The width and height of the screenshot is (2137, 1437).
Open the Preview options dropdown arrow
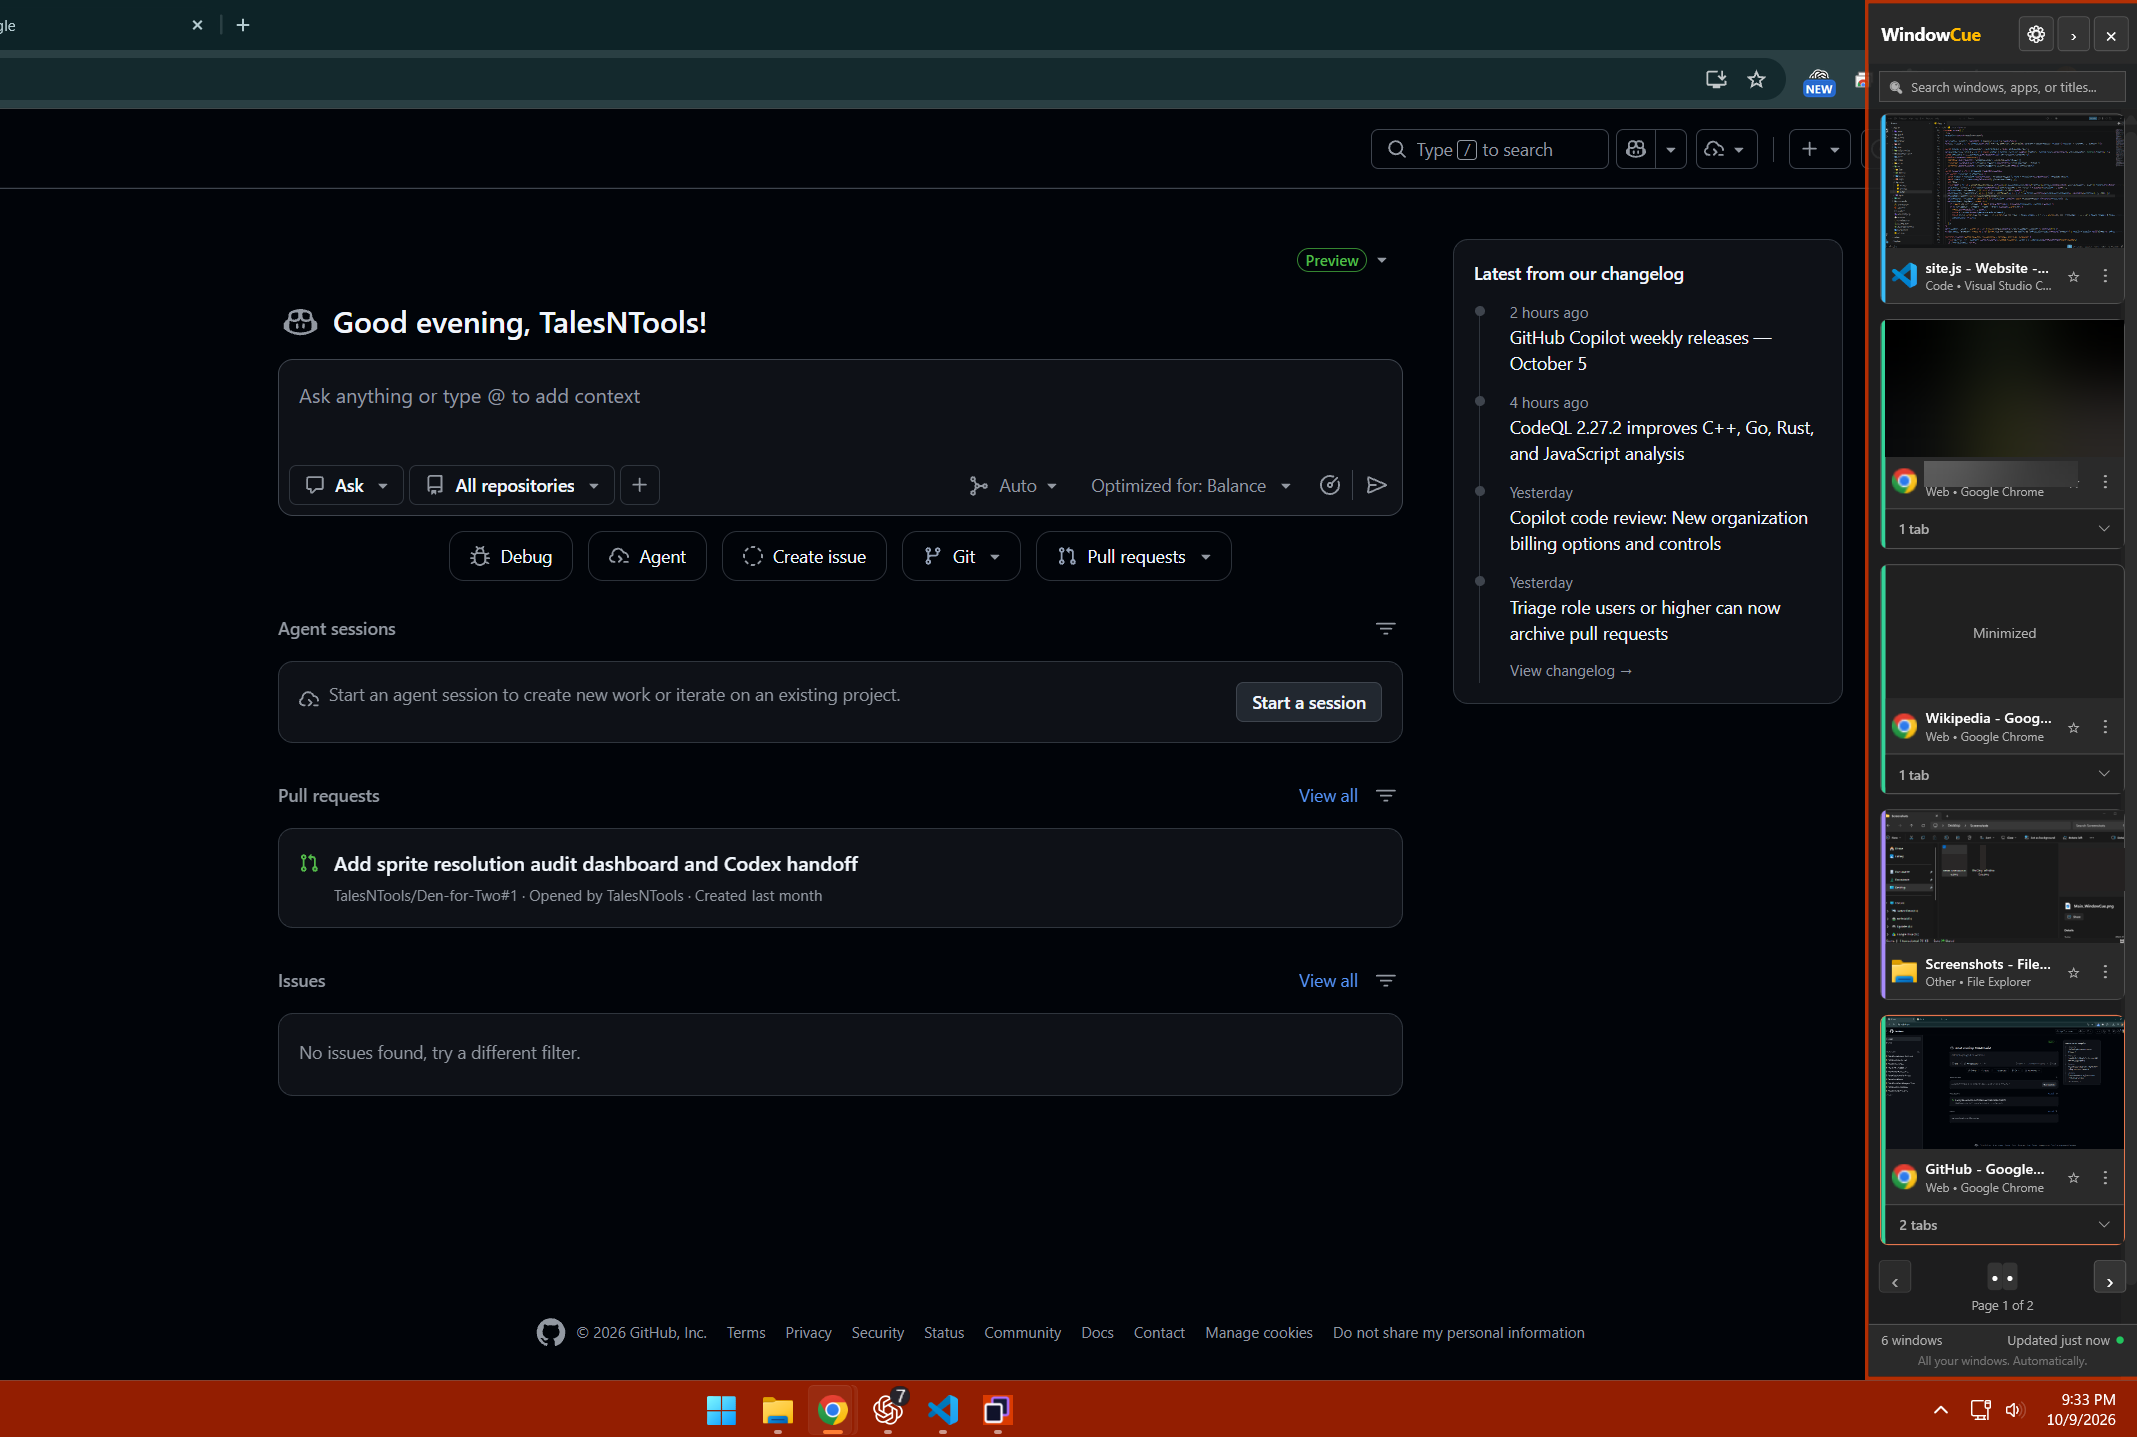pos(1382,260)
